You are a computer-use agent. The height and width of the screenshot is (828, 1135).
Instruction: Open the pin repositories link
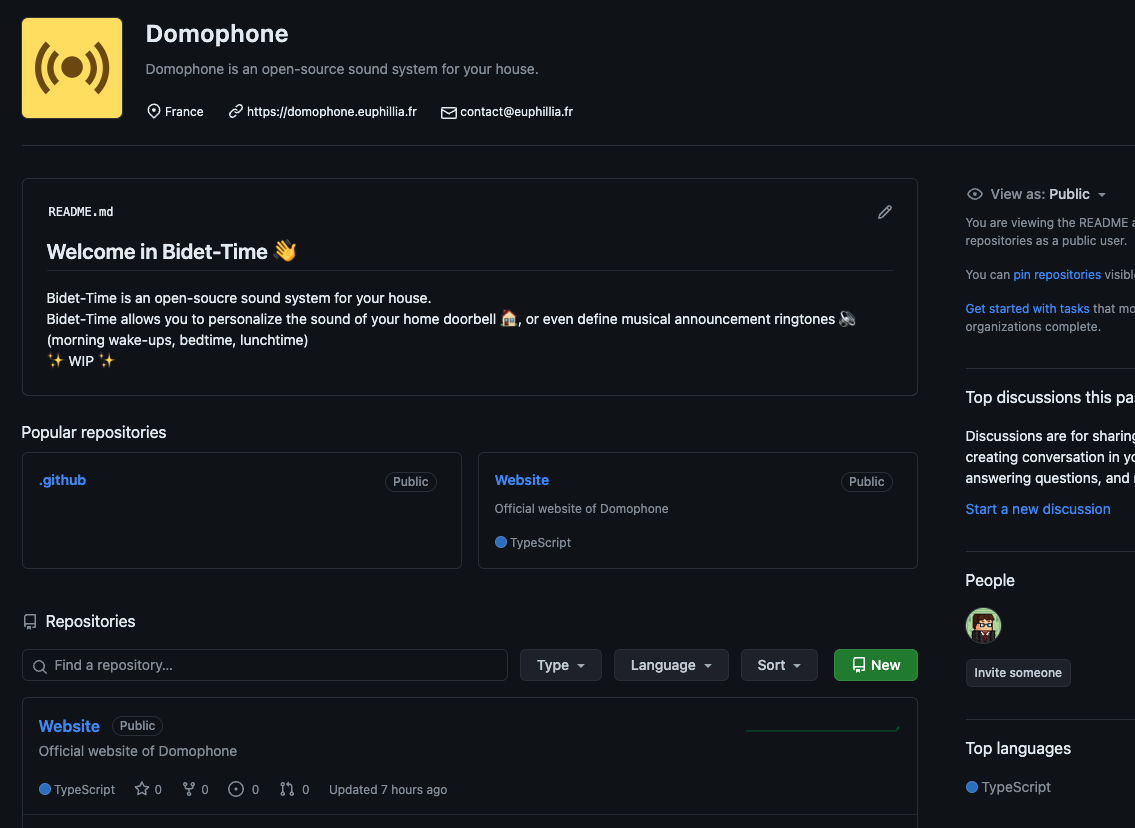pos(1057,274)
